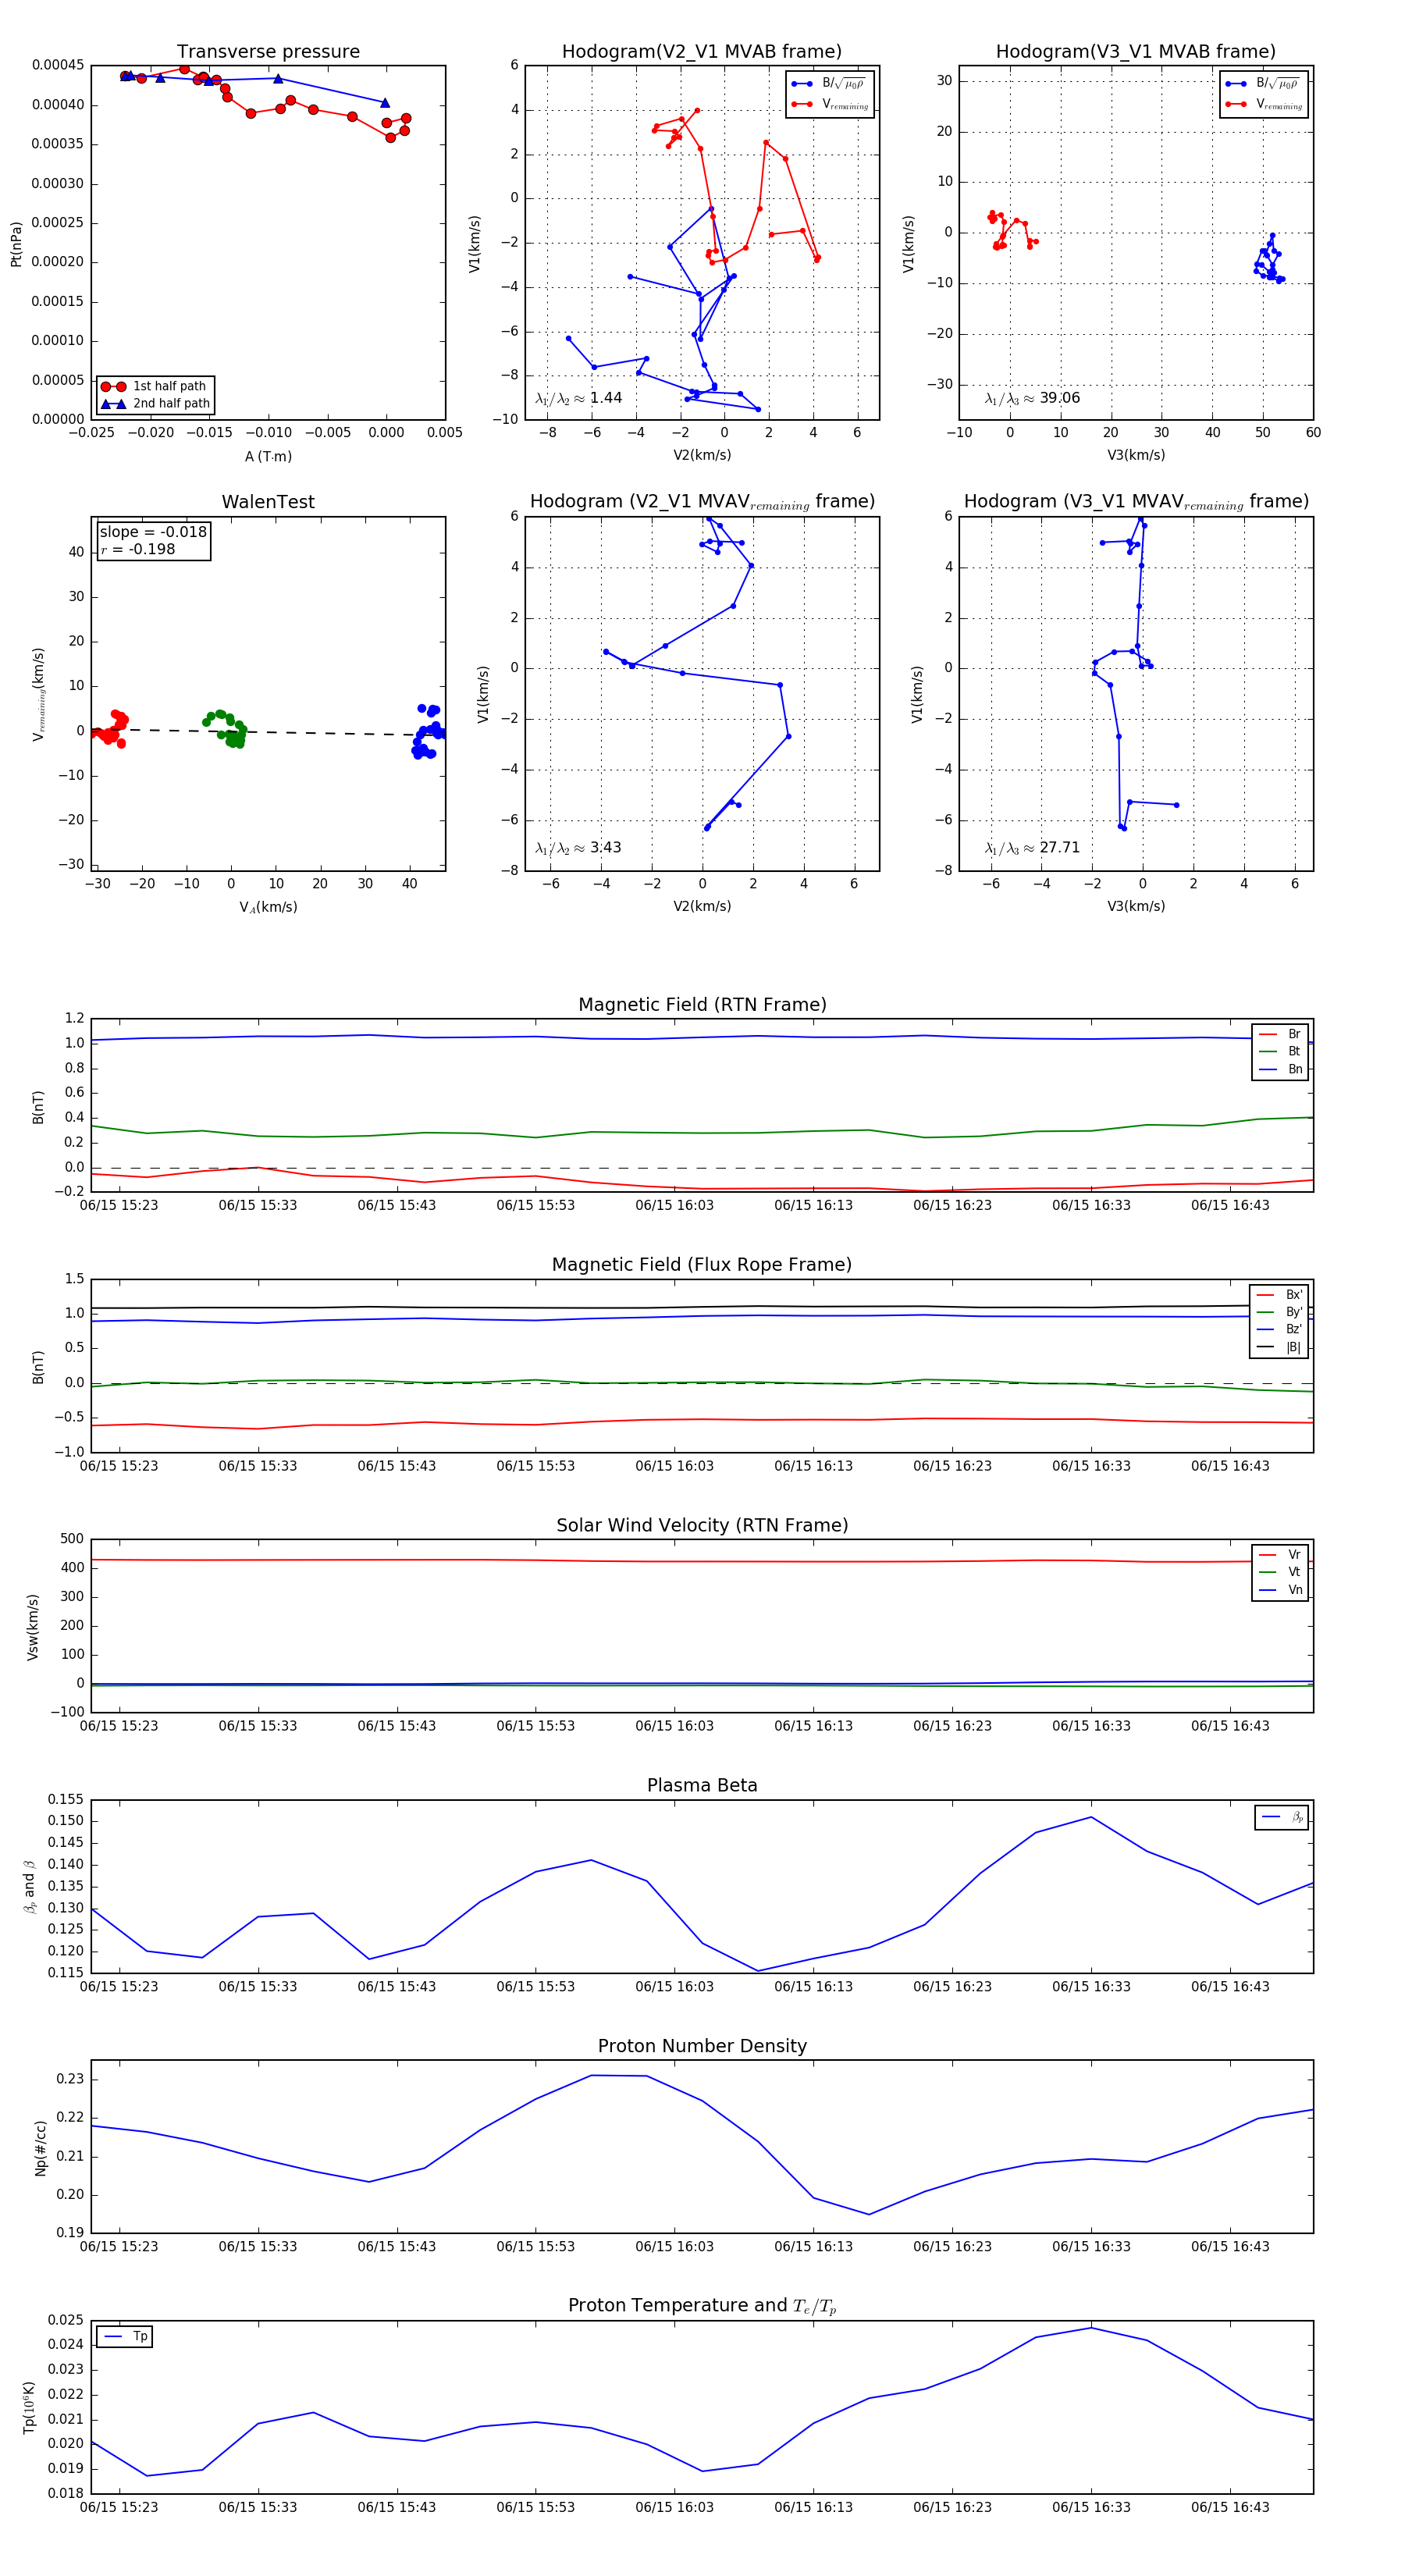The width and height of the screenshot is (1405, 2576).
Task: Select the |B| legend entry
Action: pos(1279,1347)
